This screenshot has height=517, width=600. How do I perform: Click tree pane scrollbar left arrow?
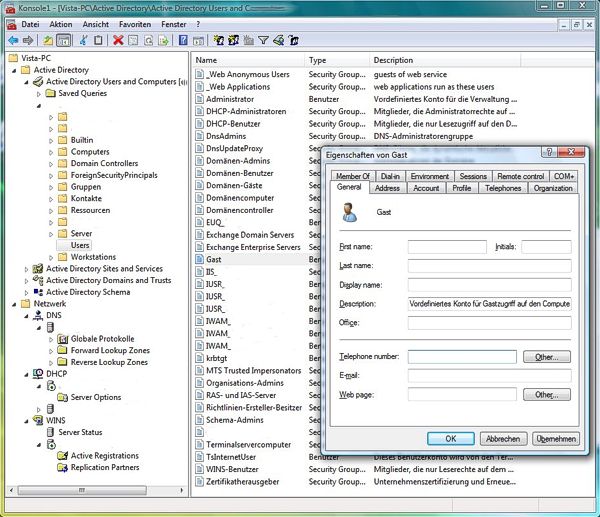click(x=11, y=490)
